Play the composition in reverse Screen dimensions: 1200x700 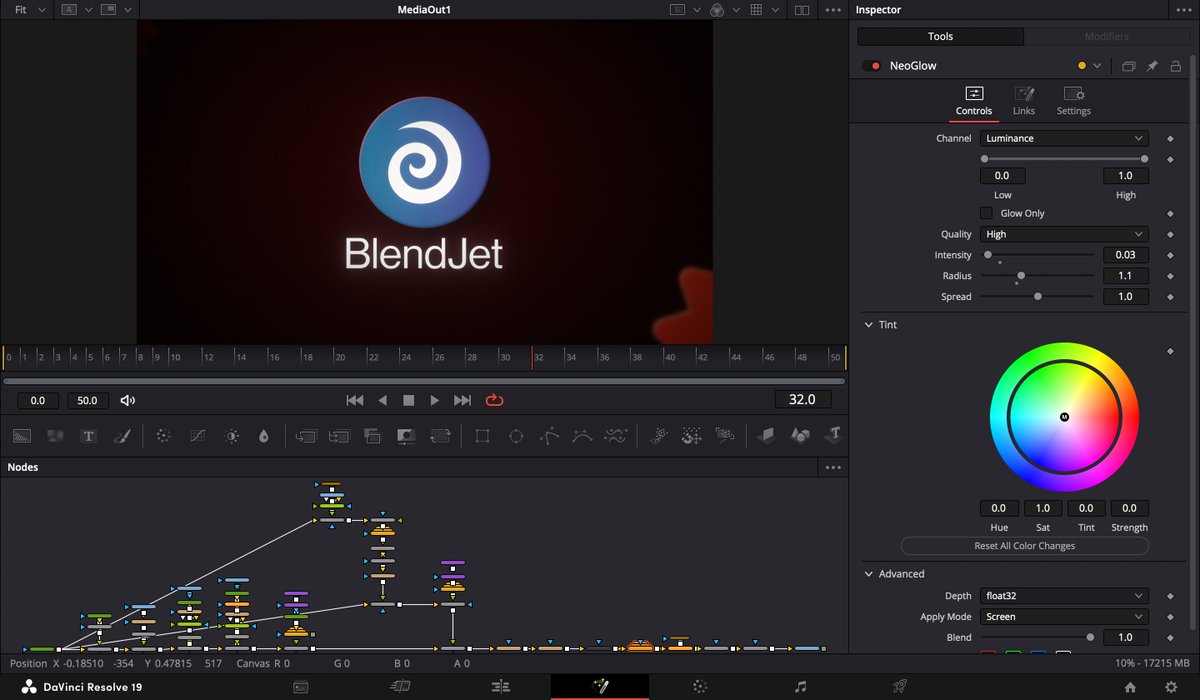coord(382,400)
